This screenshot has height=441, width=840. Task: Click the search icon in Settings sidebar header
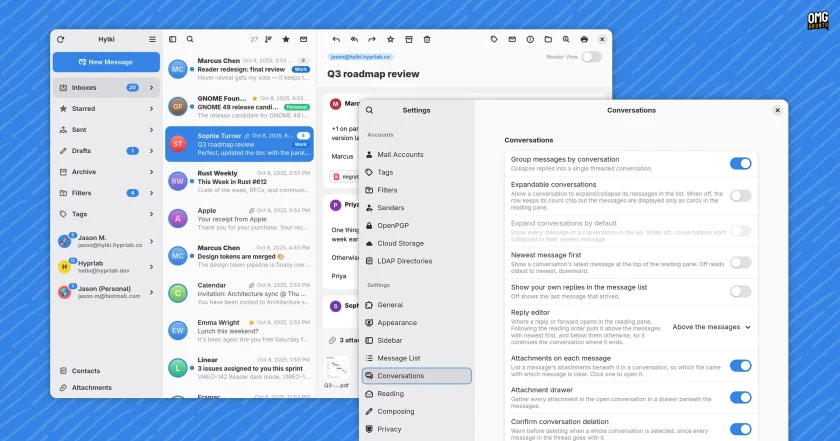(370, 110)
